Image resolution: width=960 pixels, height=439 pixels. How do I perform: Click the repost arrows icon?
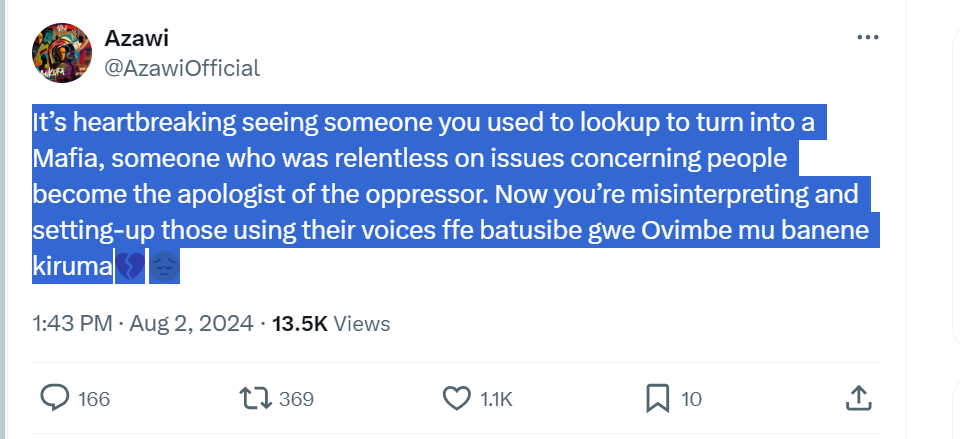pyautogui.click(x=255, y=398)
